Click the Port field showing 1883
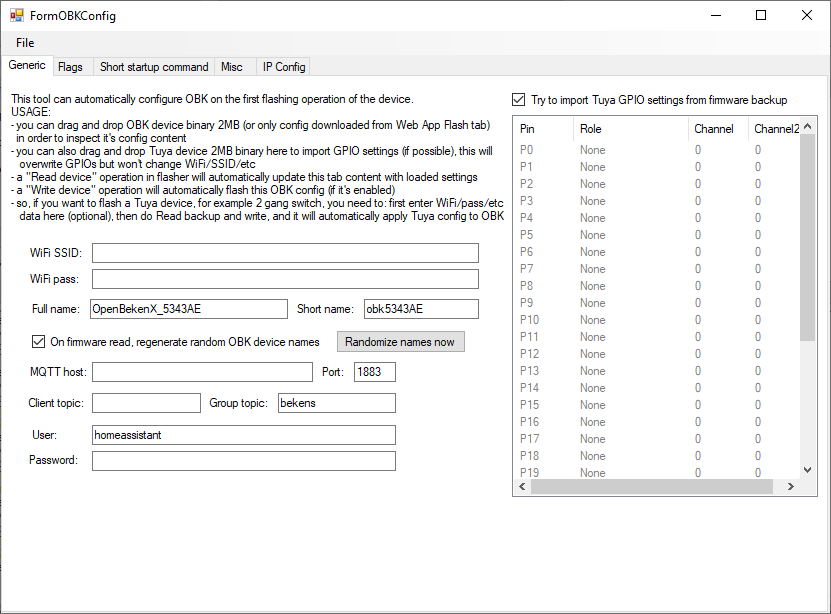 point(374,372)
